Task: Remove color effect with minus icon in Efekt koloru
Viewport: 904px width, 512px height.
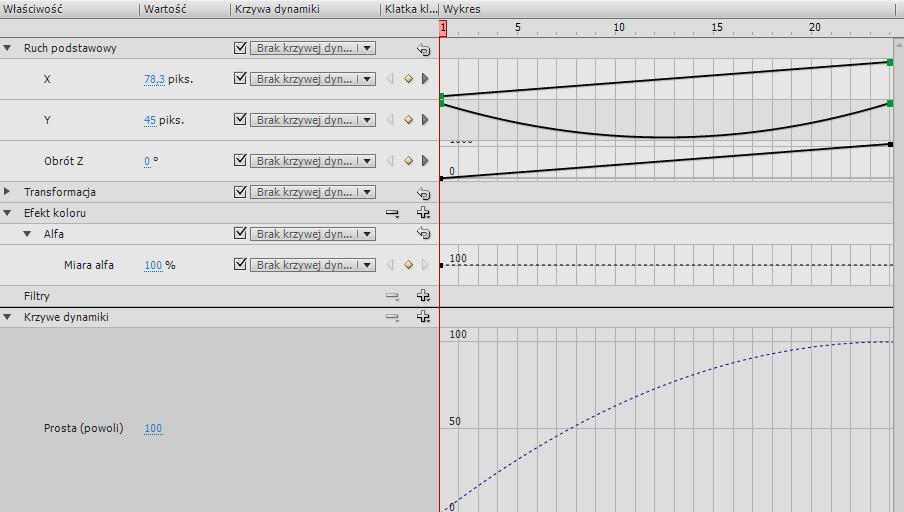Action: 392,213
